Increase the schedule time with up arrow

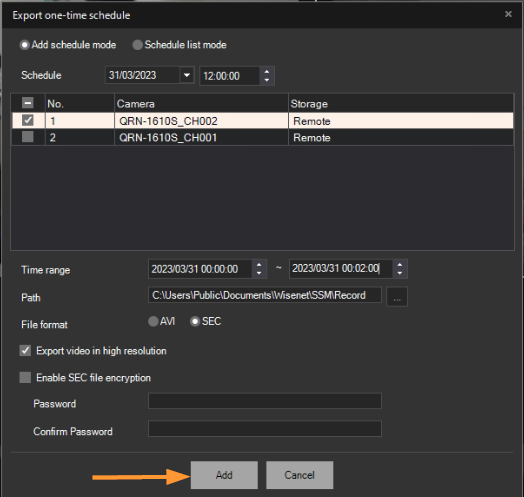(266, 72)
